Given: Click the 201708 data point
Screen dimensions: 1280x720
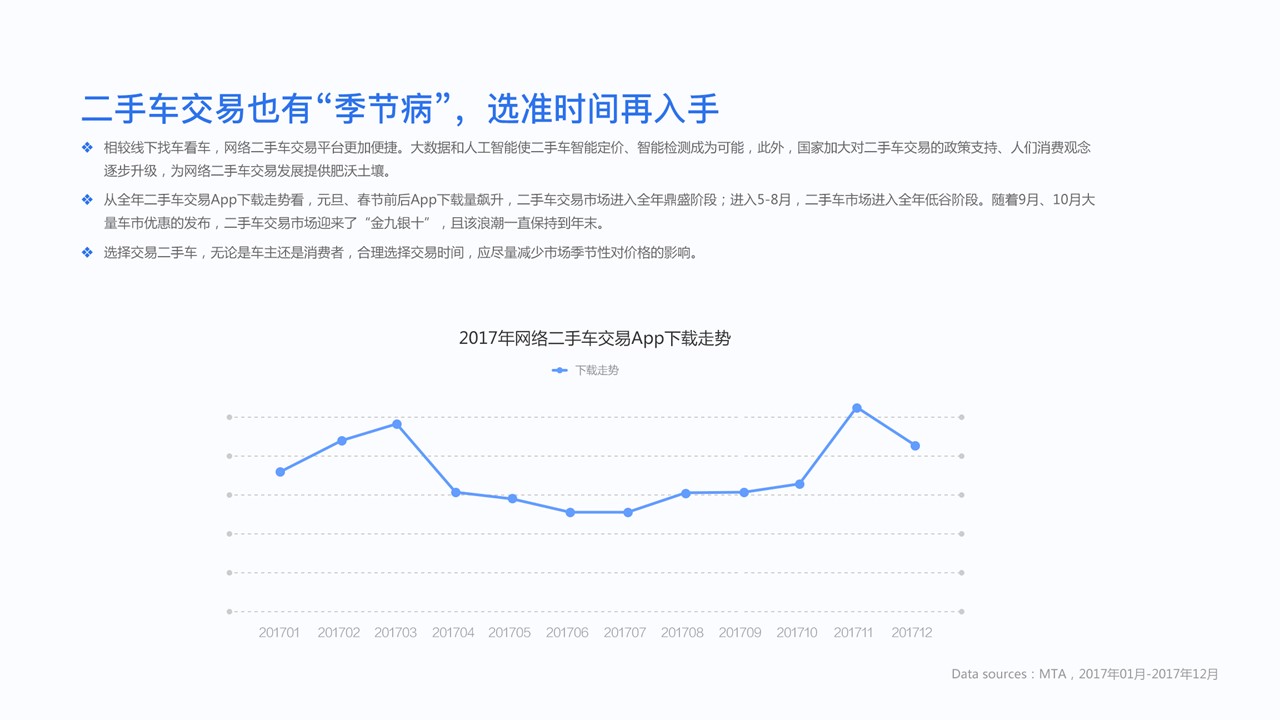Looking at the screenshot, I should [x=686, y=493].
